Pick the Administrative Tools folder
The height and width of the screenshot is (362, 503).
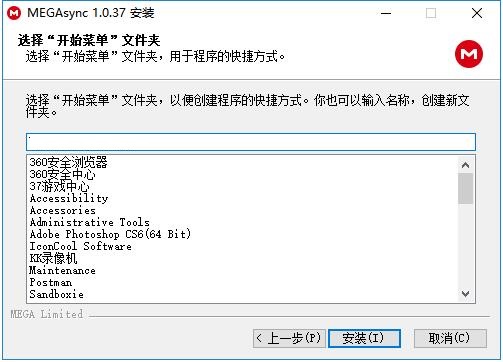[x=90, y=222]
